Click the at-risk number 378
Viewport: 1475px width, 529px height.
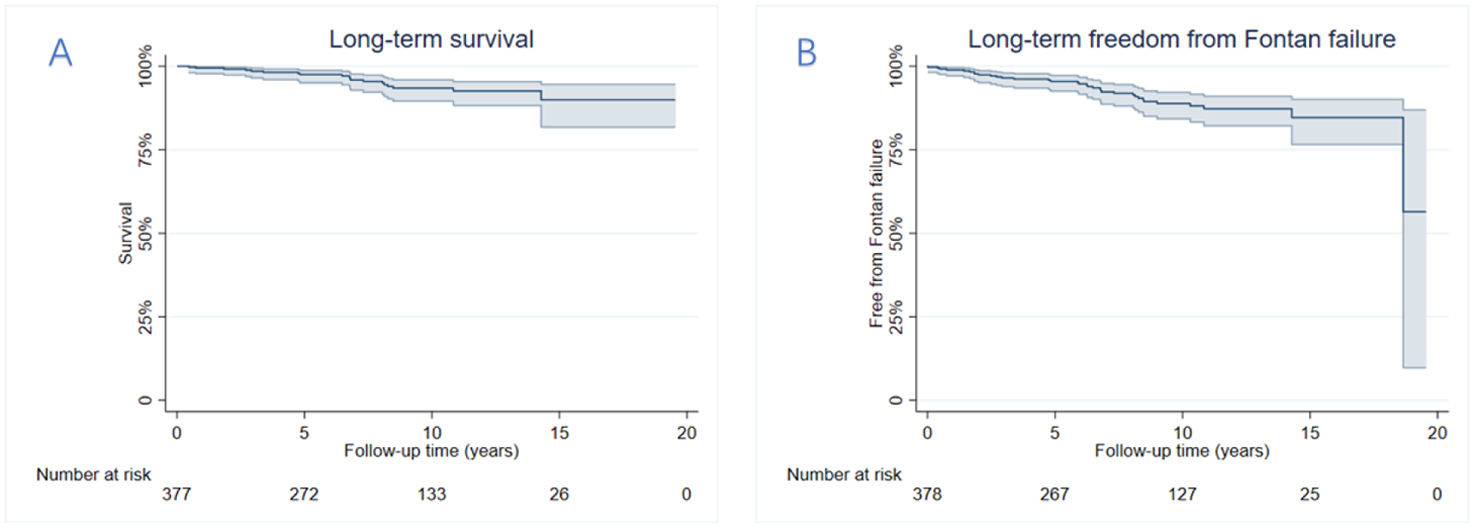pyautogui.click(x=927, y=494)
